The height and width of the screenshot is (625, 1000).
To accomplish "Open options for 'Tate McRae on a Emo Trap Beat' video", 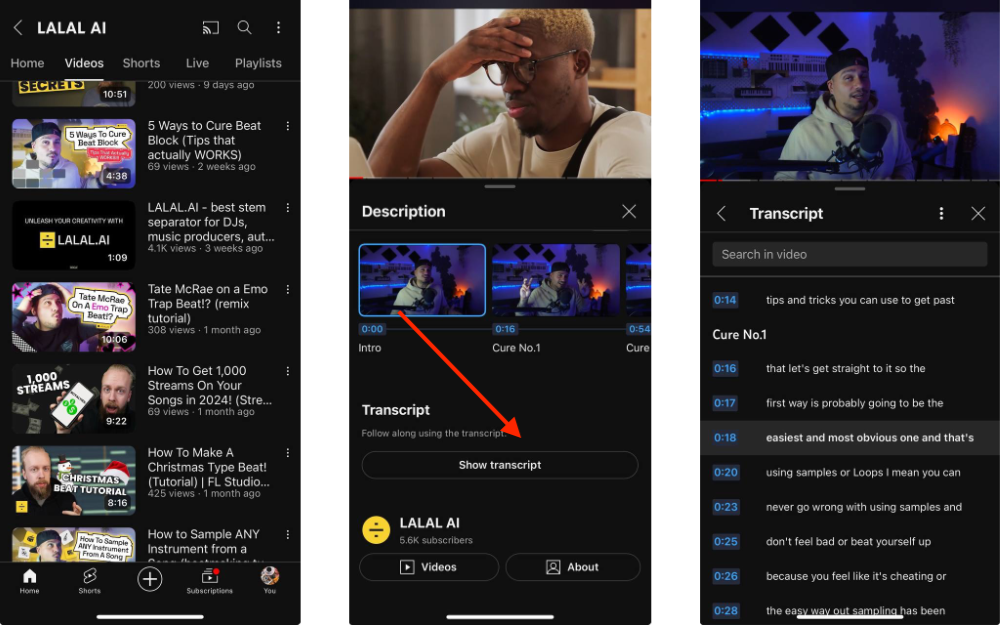I will [288, 290].
